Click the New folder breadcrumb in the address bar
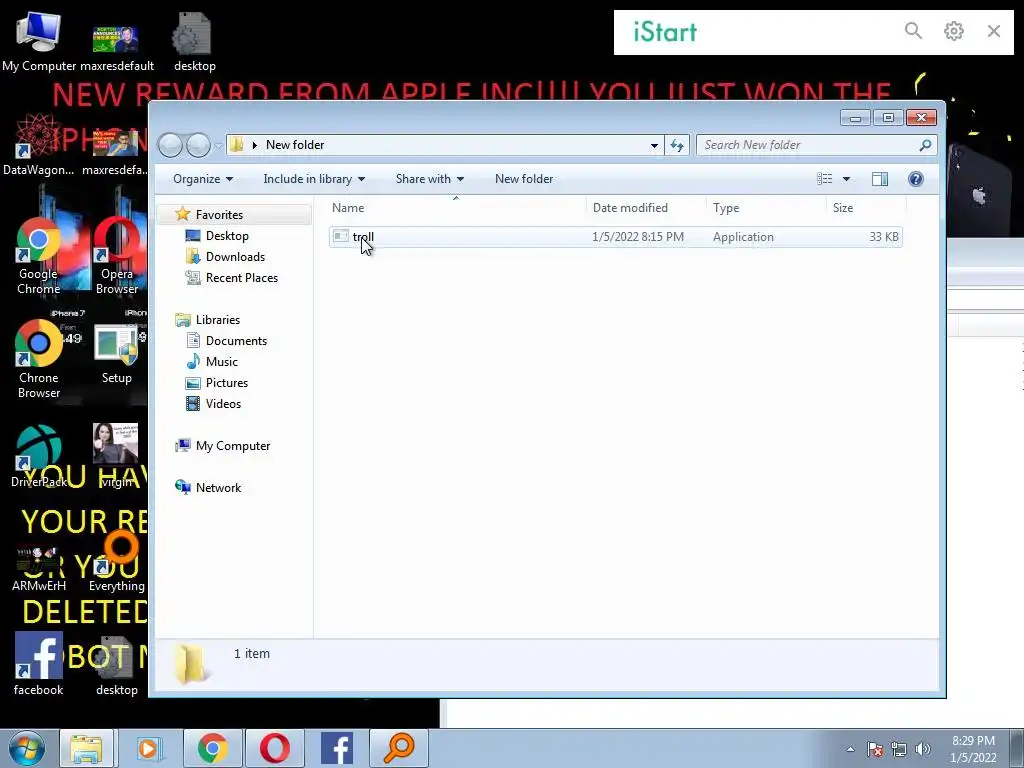This screenshot has height=768, width=1024. tap(295, 145)
